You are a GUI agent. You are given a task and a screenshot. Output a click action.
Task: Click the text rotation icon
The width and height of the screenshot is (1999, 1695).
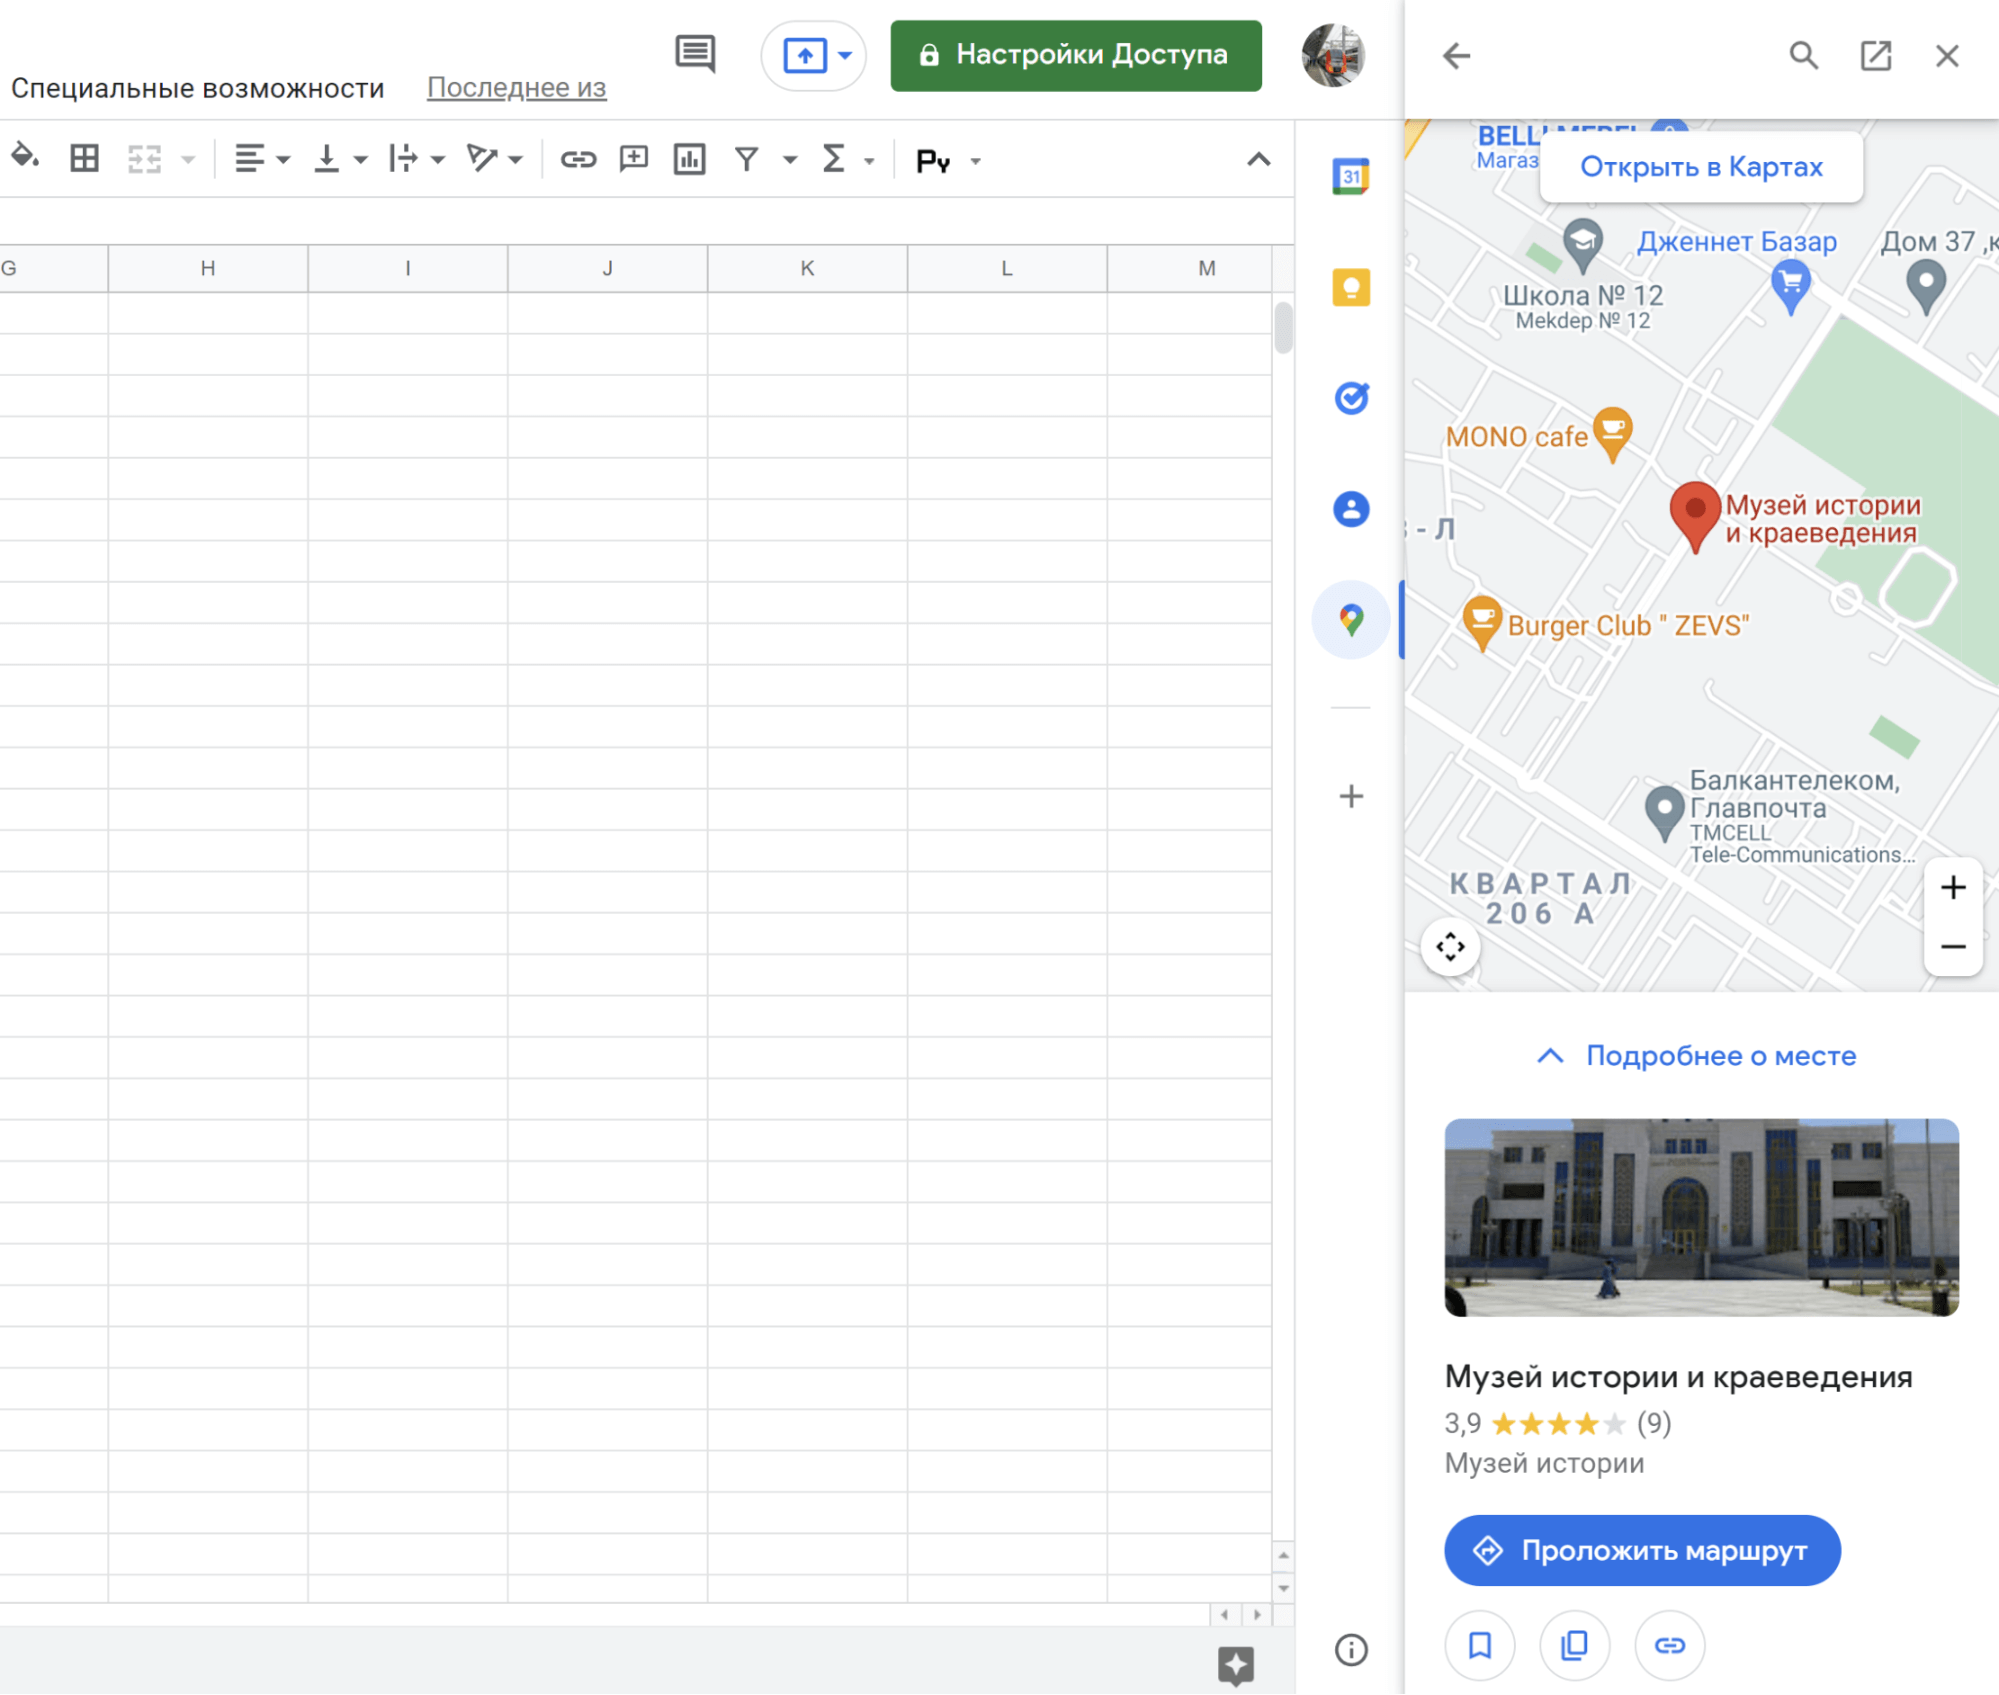482,158
